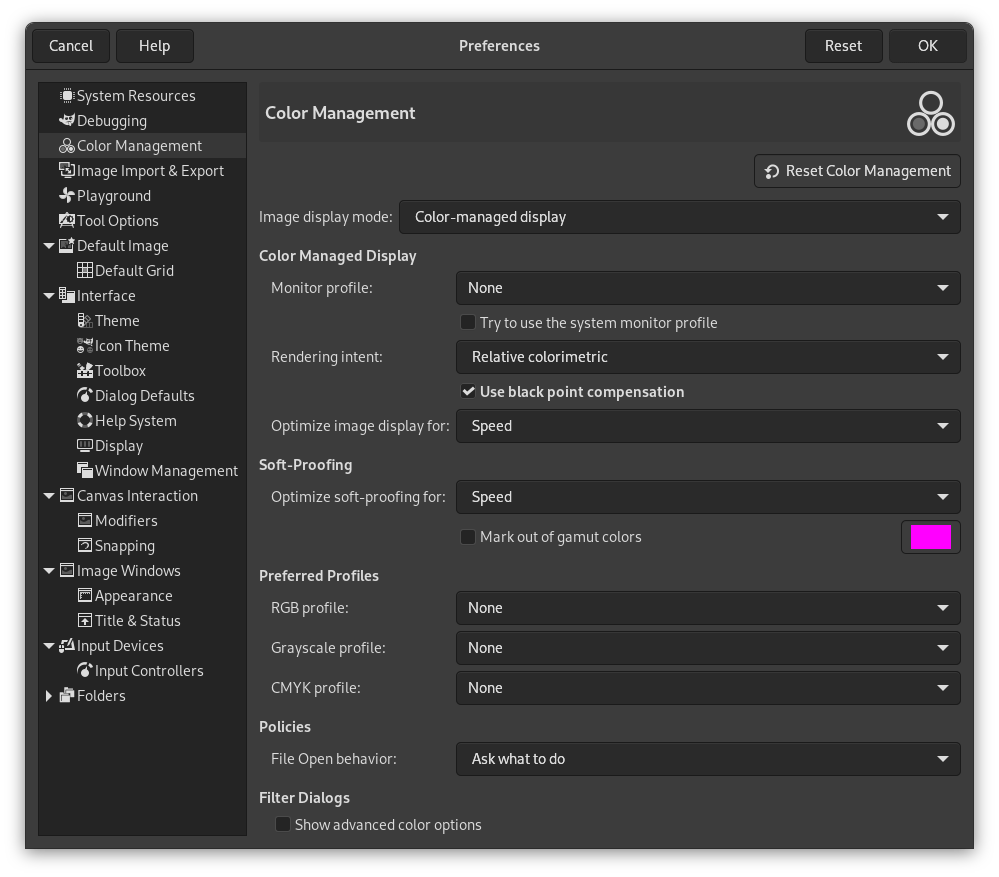The height and width of the screenshot is (877, 999).
Task: Click the Playground pinwheel icon
Action: click(67, 196)
